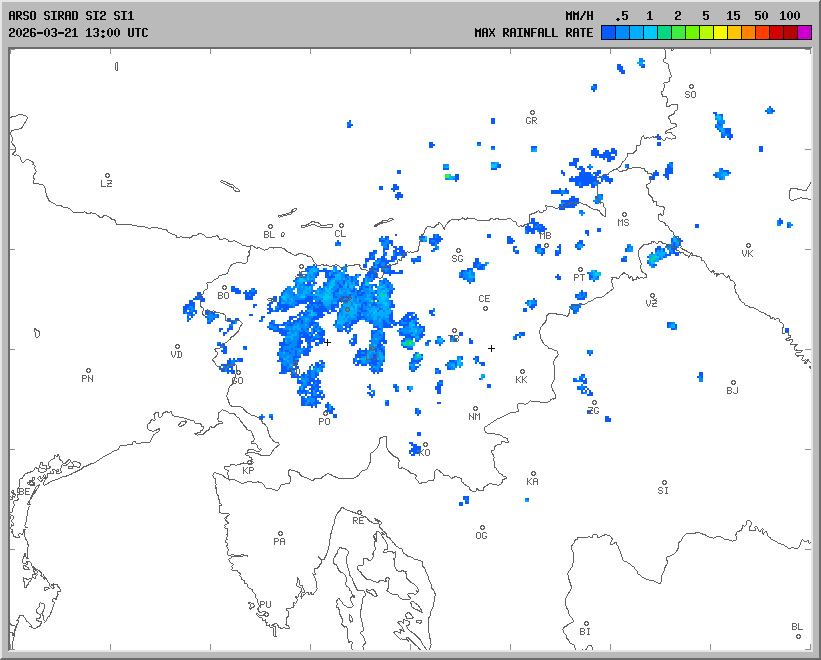Click the magenta 100 mm/h legend swatch
This screenshot has height=660, width=821.
[805, 33]
